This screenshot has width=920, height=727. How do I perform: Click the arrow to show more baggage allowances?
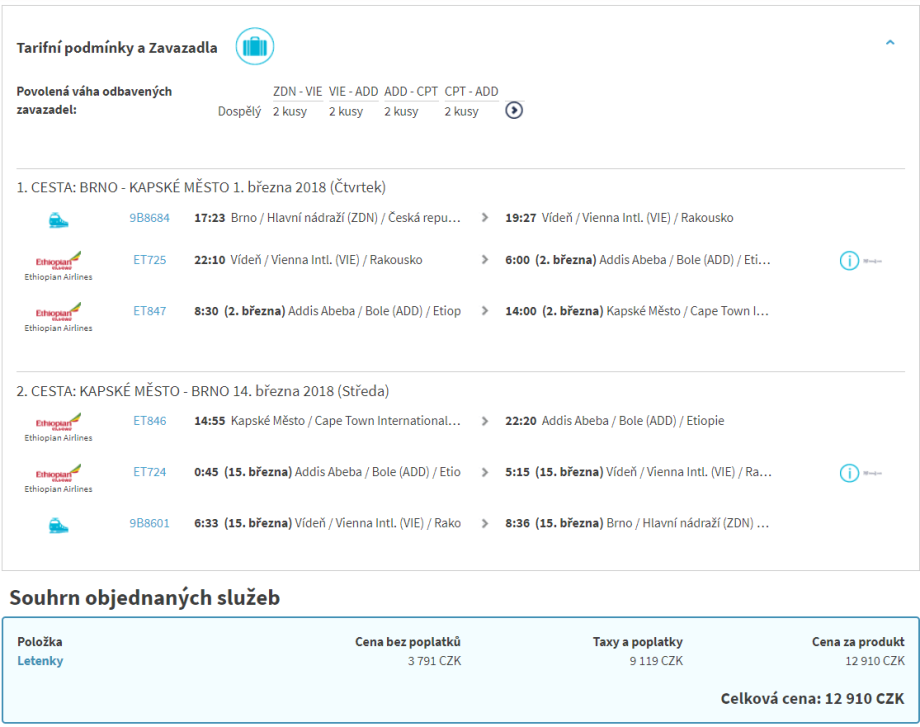pos(514,110)
